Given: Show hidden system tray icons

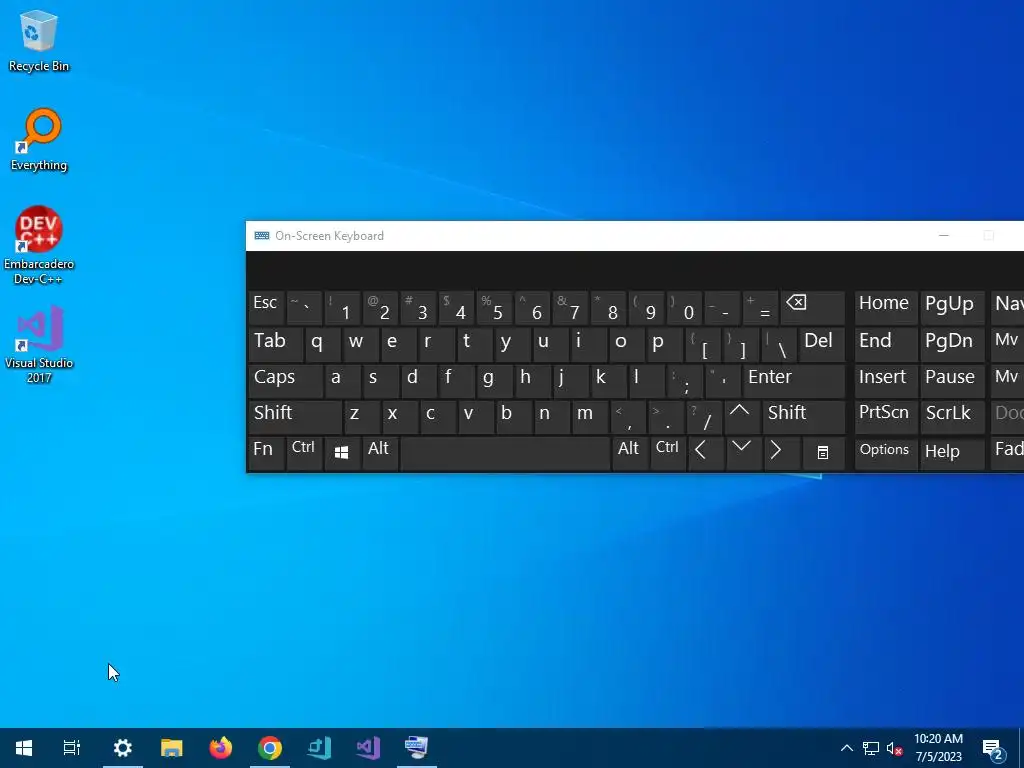Looking at the screenshot, I should coord(846,748).
